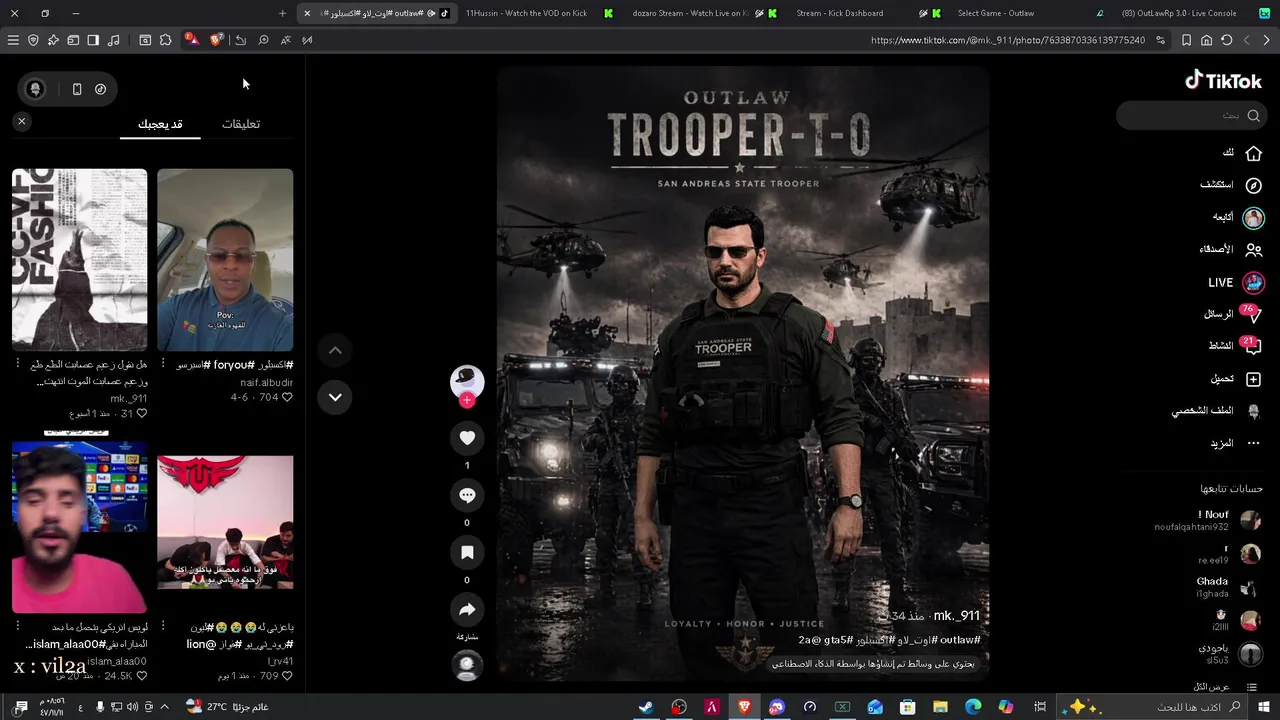1280x720 pixels.
Task: Open mk._911 username on post
Action: (956, 616)
